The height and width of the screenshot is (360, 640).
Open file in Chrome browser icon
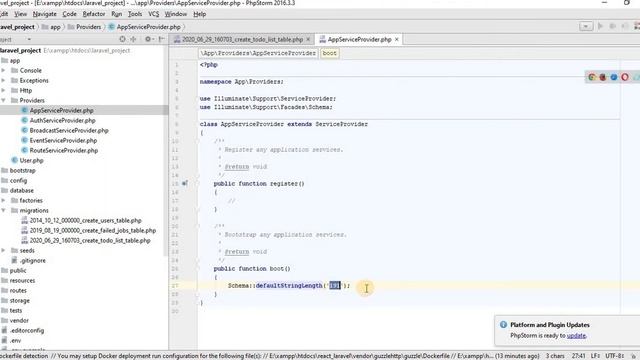(592, 77)
